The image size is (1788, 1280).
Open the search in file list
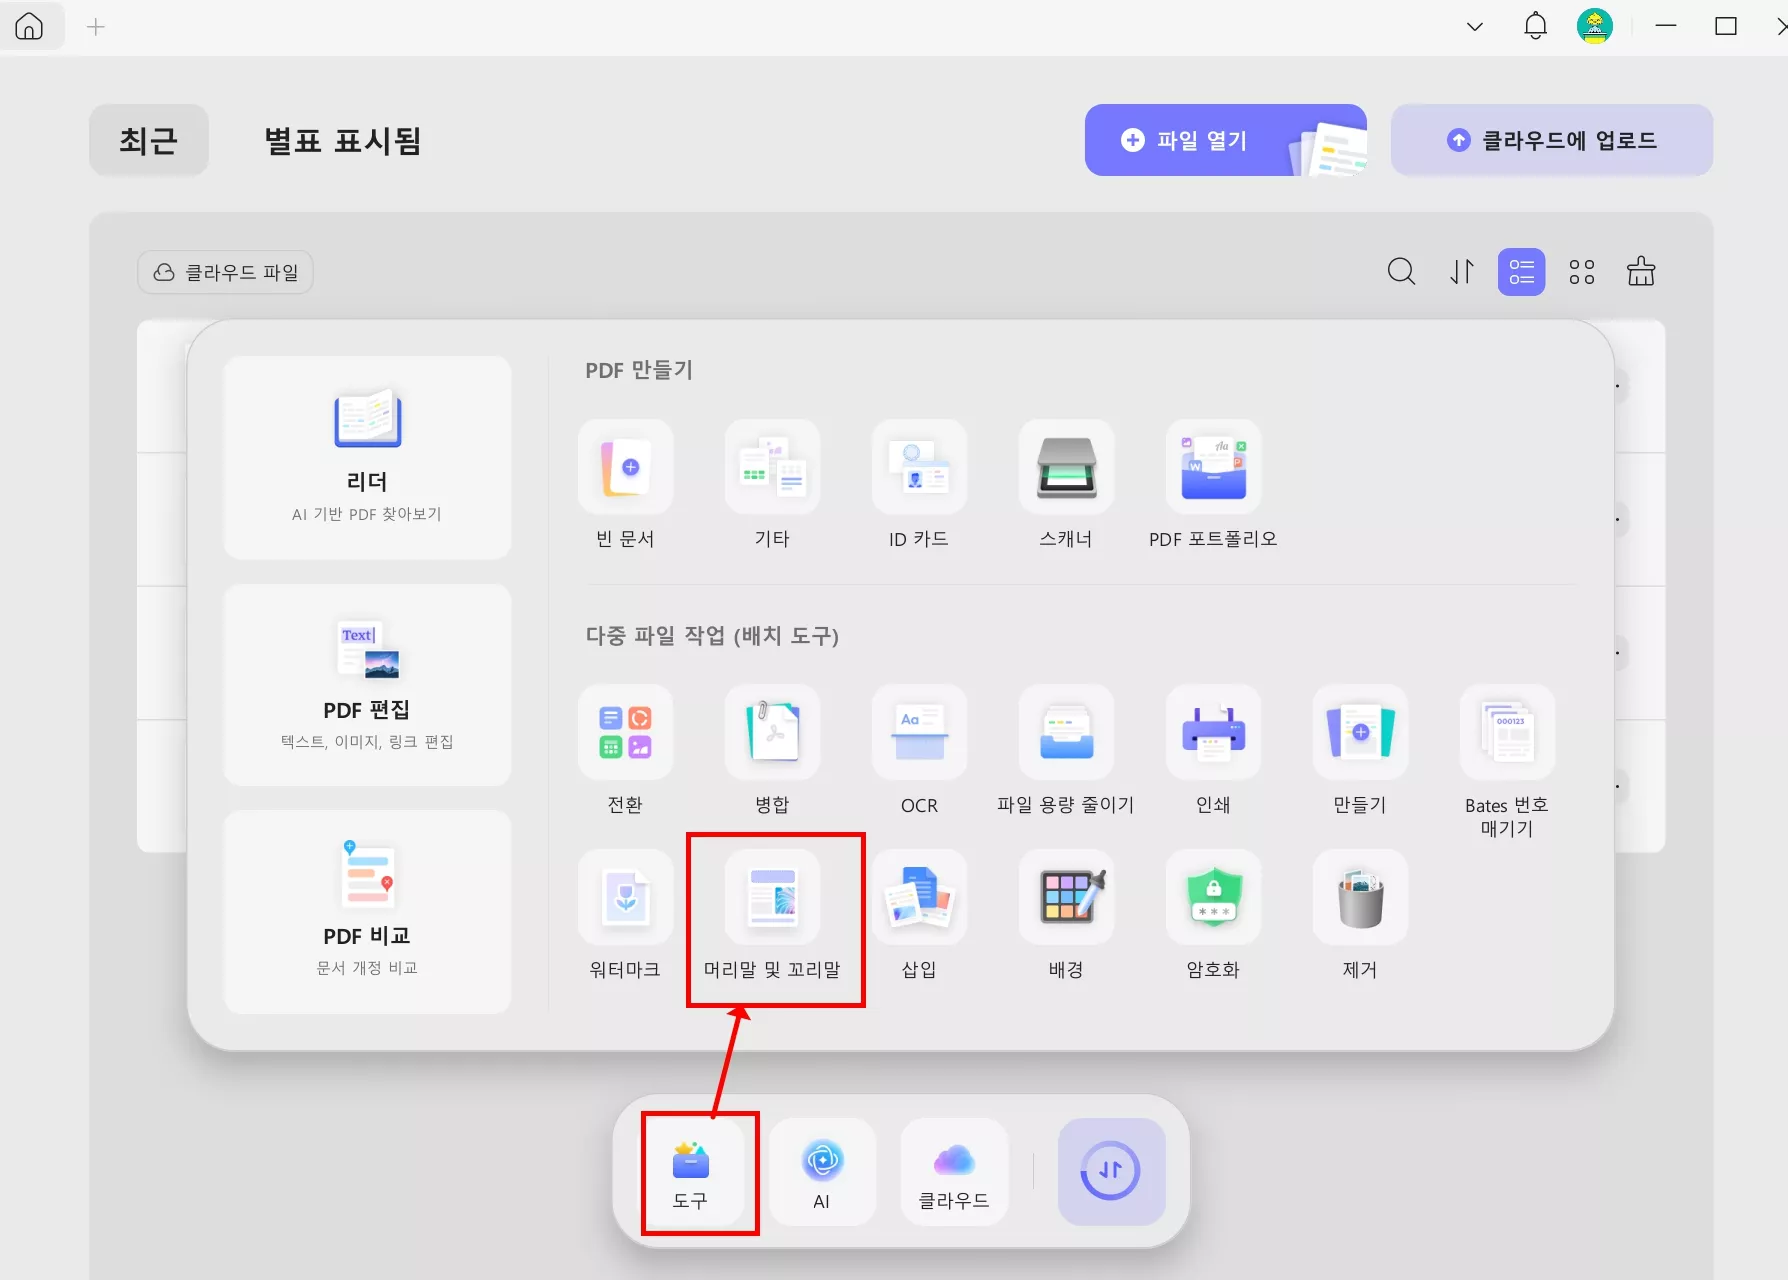pyautogui.click(x=1401, y=271)
